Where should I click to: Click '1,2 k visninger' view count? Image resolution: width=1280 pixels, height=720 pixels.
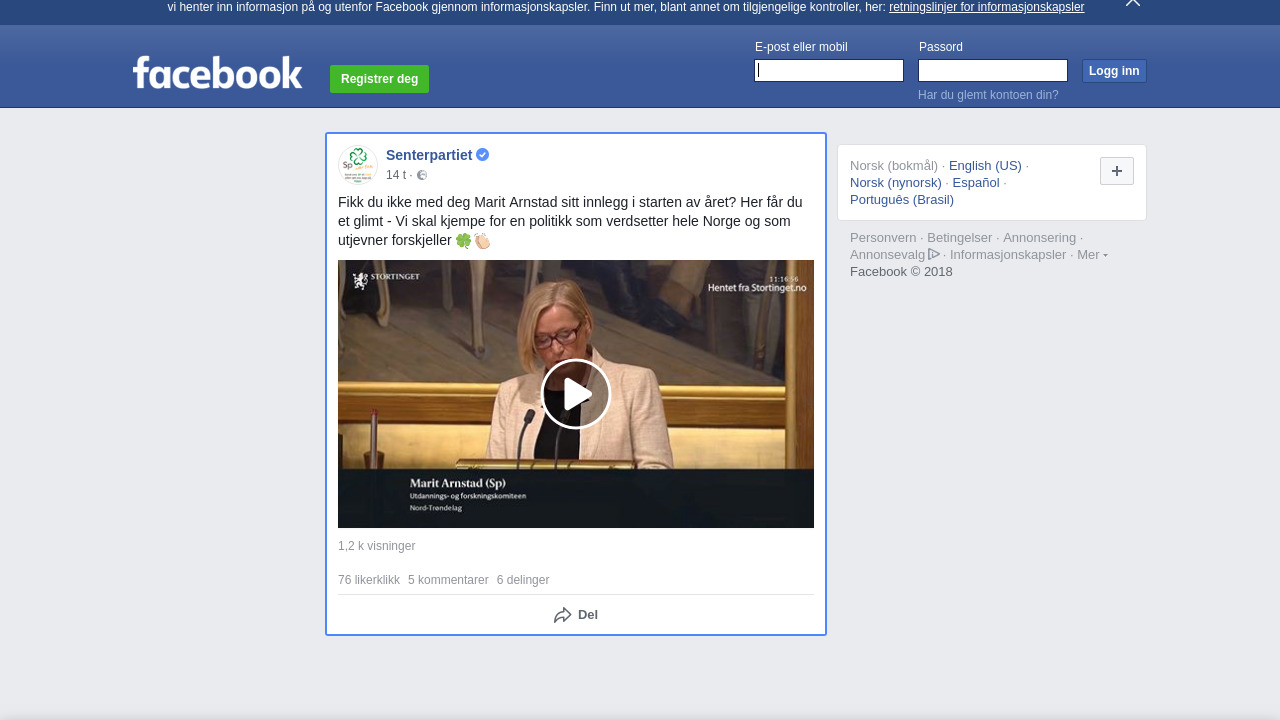pyautogui.click(x=376, y=546)
